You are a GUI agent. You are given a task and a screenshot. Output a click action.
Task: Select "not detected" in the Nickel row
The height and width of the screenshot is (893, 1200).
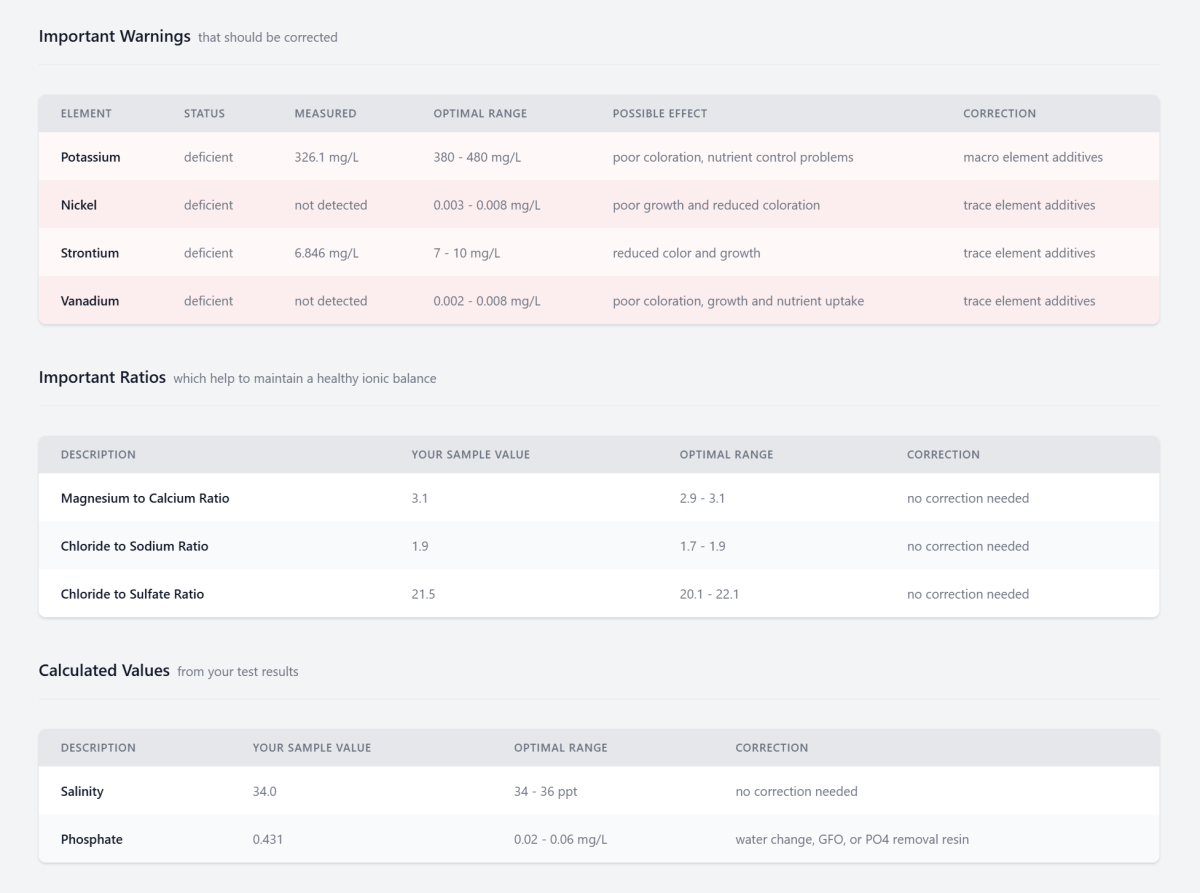(331, 205)
